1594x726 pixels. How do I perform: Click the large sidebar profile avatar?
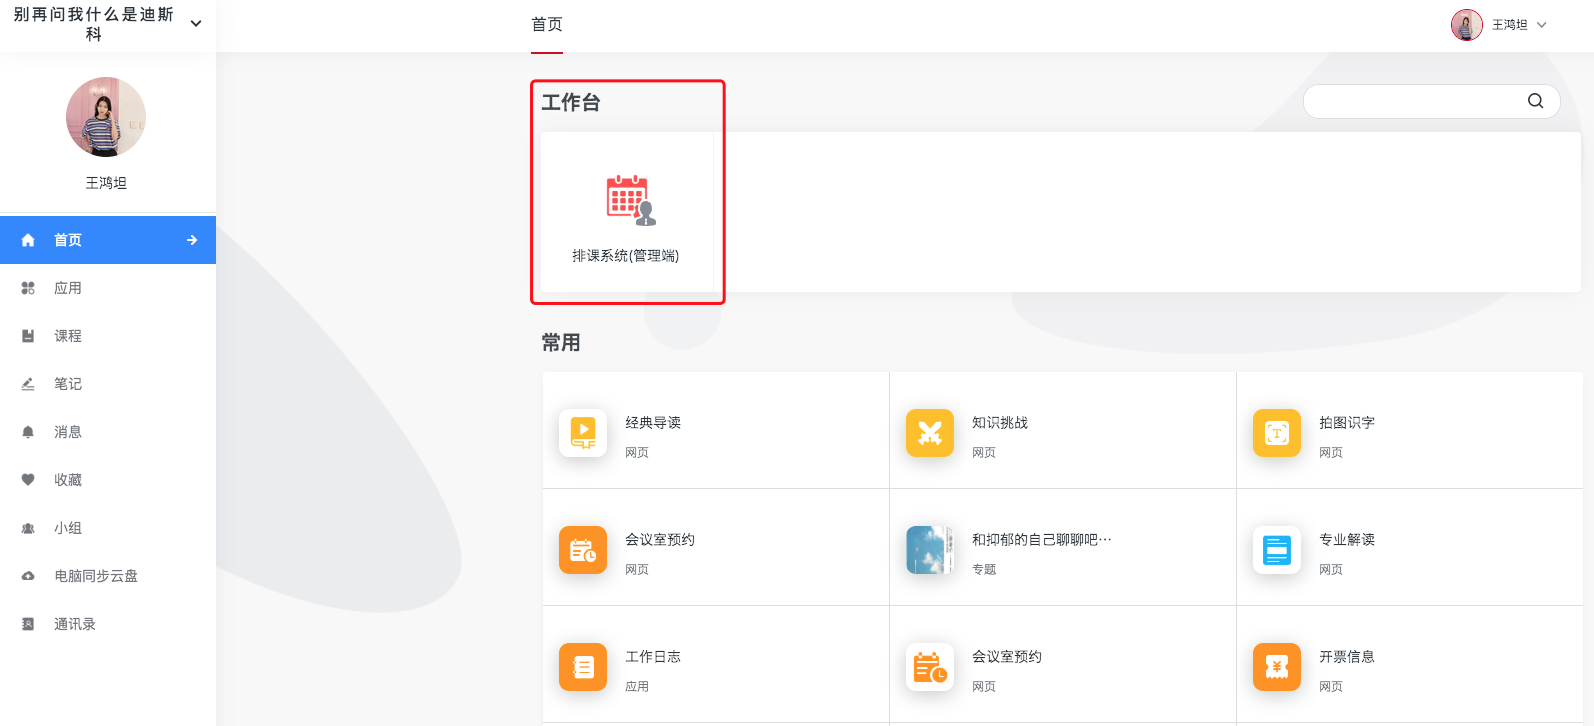(x=106, y=117)
